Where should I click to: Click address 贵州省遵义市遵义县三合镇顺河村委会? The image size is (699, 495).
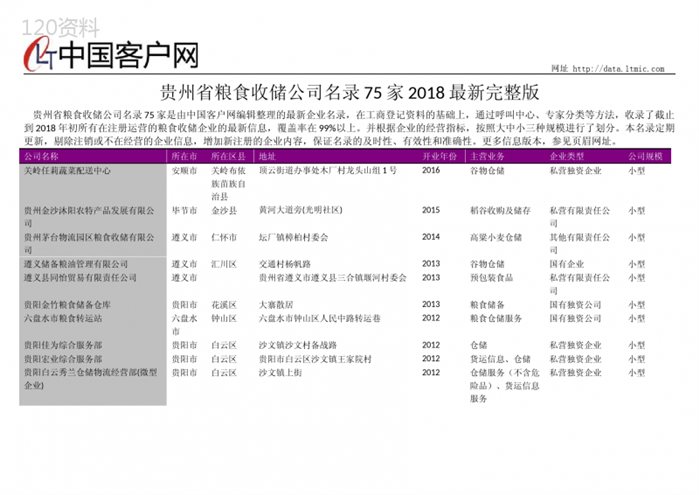[333, 278]
